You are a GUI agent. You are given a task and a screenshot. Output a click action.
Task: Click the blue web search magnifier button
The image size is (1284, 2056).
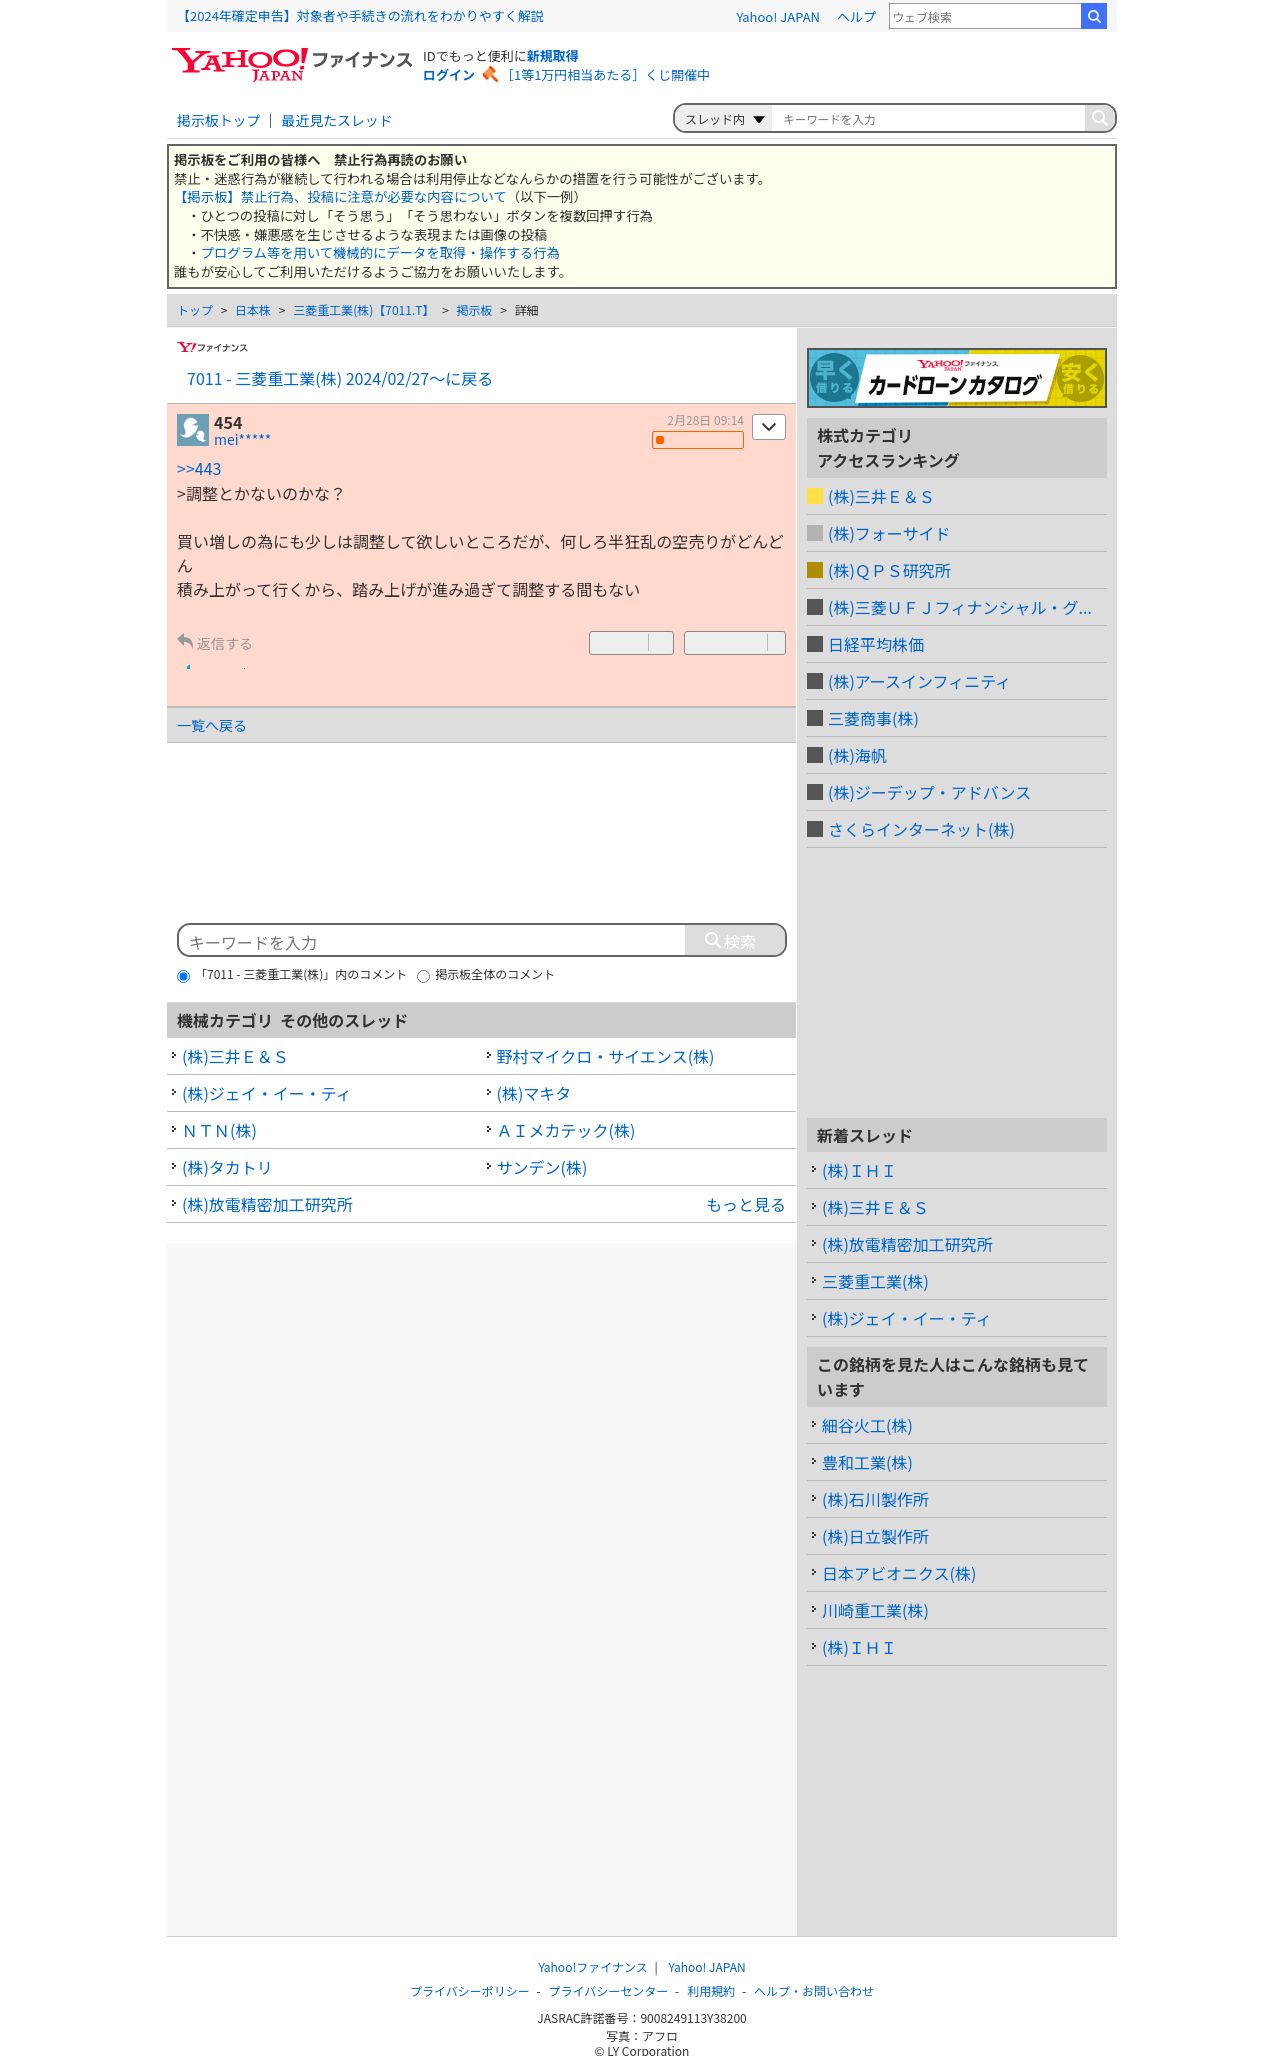[1094, 16]
